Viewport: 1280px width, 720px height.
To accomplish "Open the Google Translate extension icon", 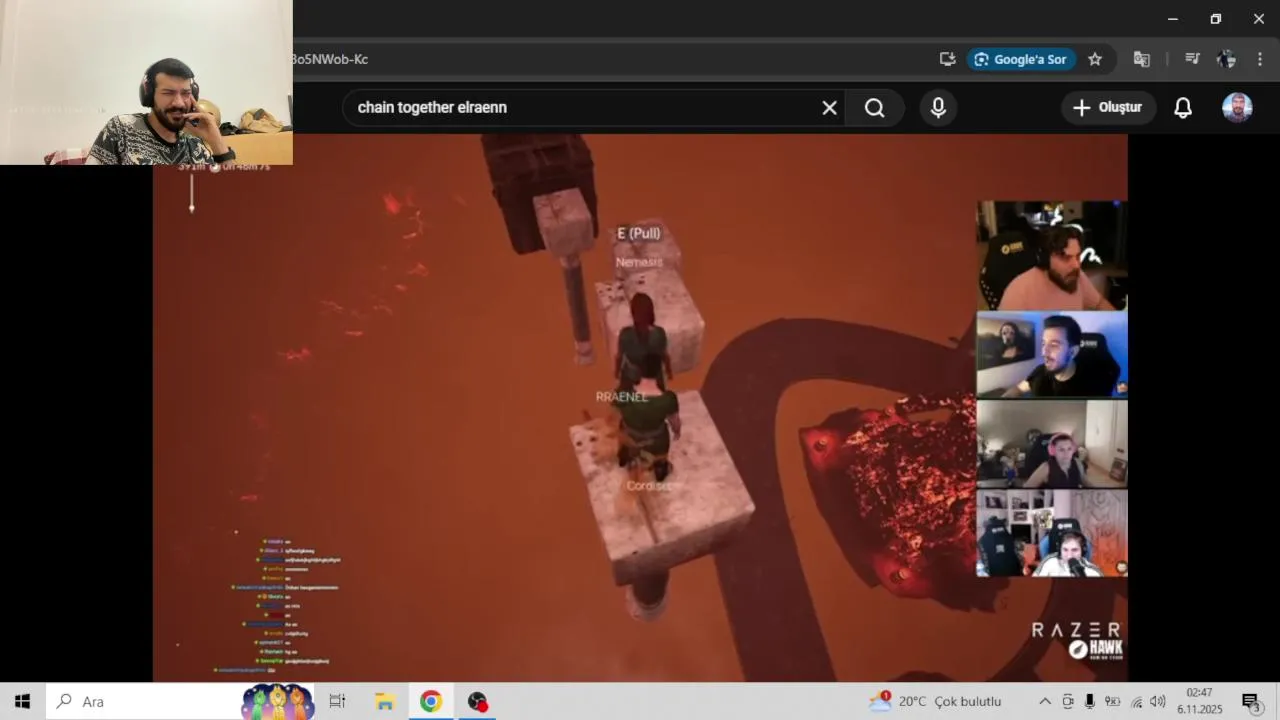I will pyautogui.click(x=1141, y=59).
